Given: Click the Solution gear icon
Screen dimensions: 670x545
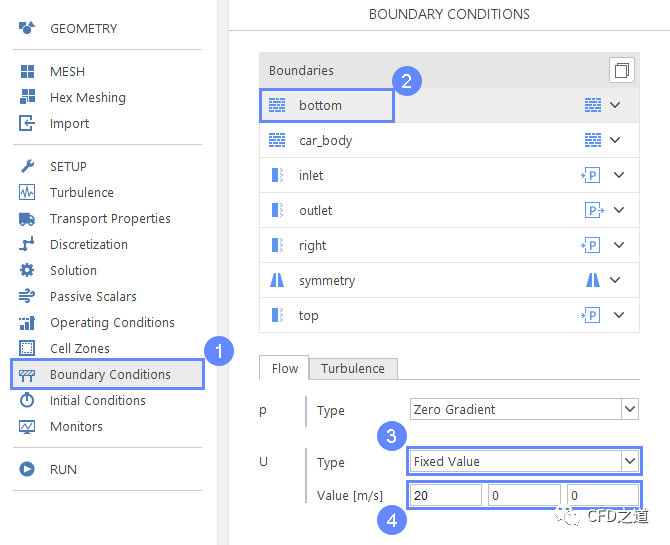Looking at the screenshot, I should pos(28,270).
